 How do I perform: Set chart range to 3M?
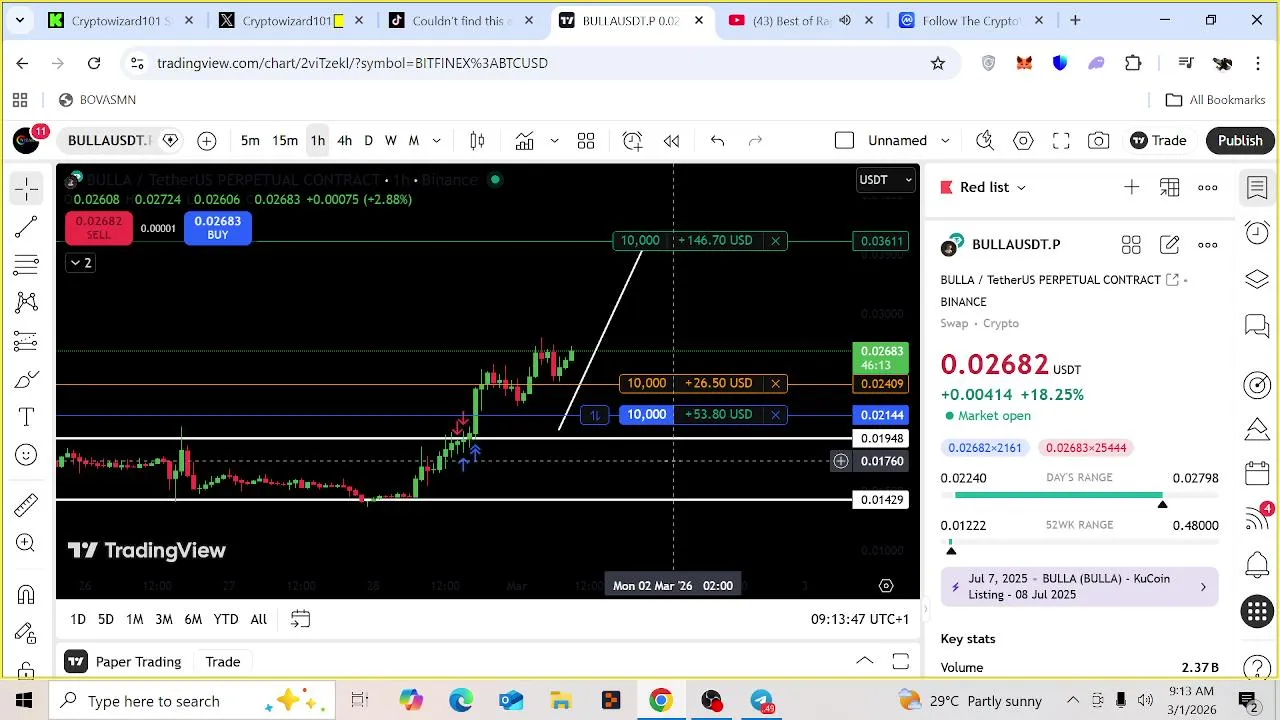(164, 620)
